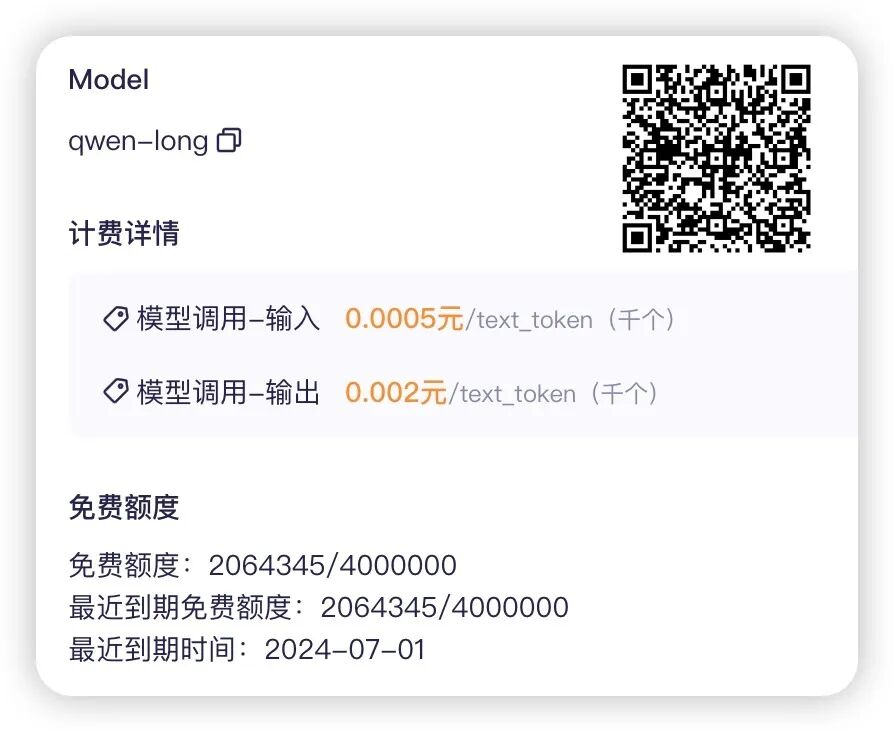894x732 pixels.
Task: Click the bold 免费额度 section heading
Action: coord(124,507)
